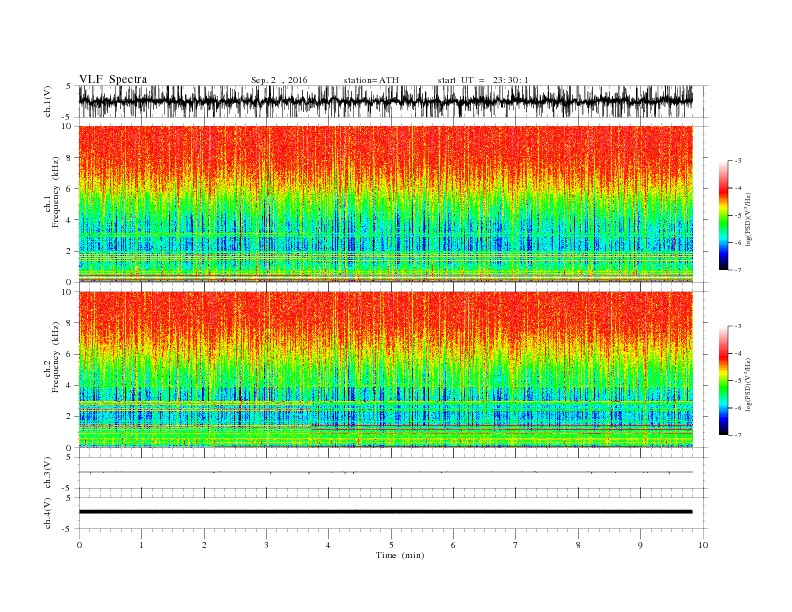Select the date text "Sep. 2 , 2016"
Viewport: 792px width, 612px height.
point(279,80)
